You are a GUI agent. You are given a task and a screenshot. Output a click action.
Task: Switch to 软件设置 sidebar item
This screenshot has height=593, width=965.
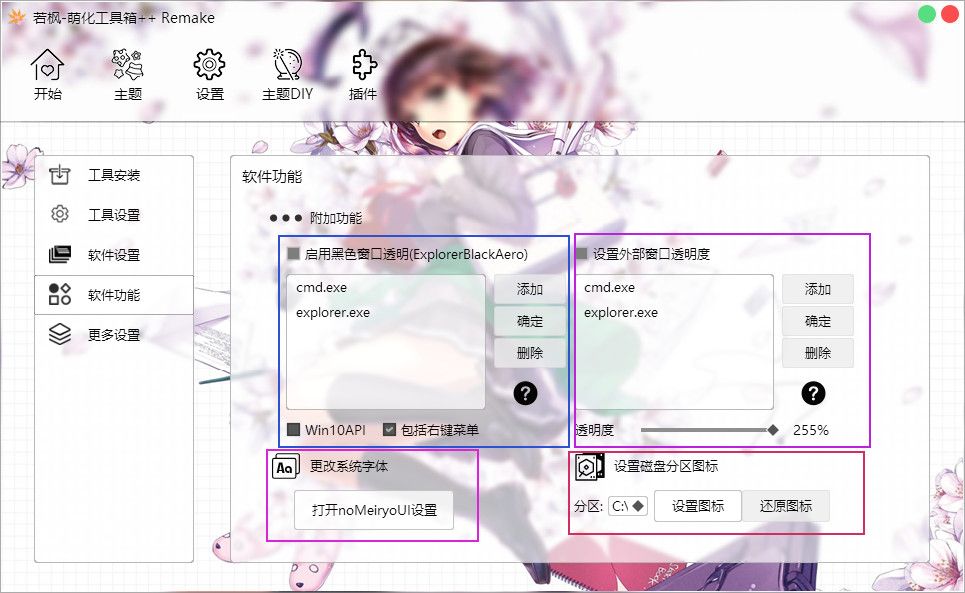pos(114,254)
